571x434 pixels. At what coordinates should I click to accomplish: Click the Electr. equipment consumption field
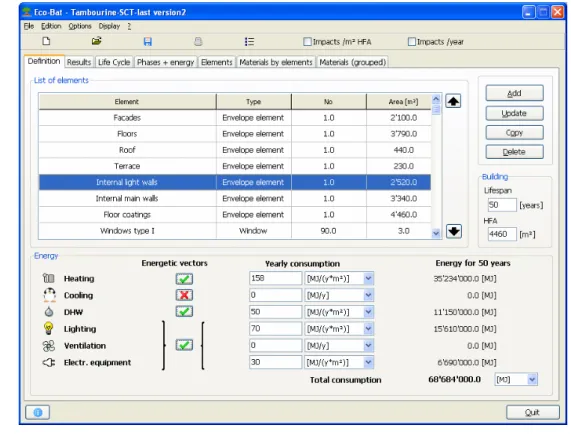coord(275,362)
